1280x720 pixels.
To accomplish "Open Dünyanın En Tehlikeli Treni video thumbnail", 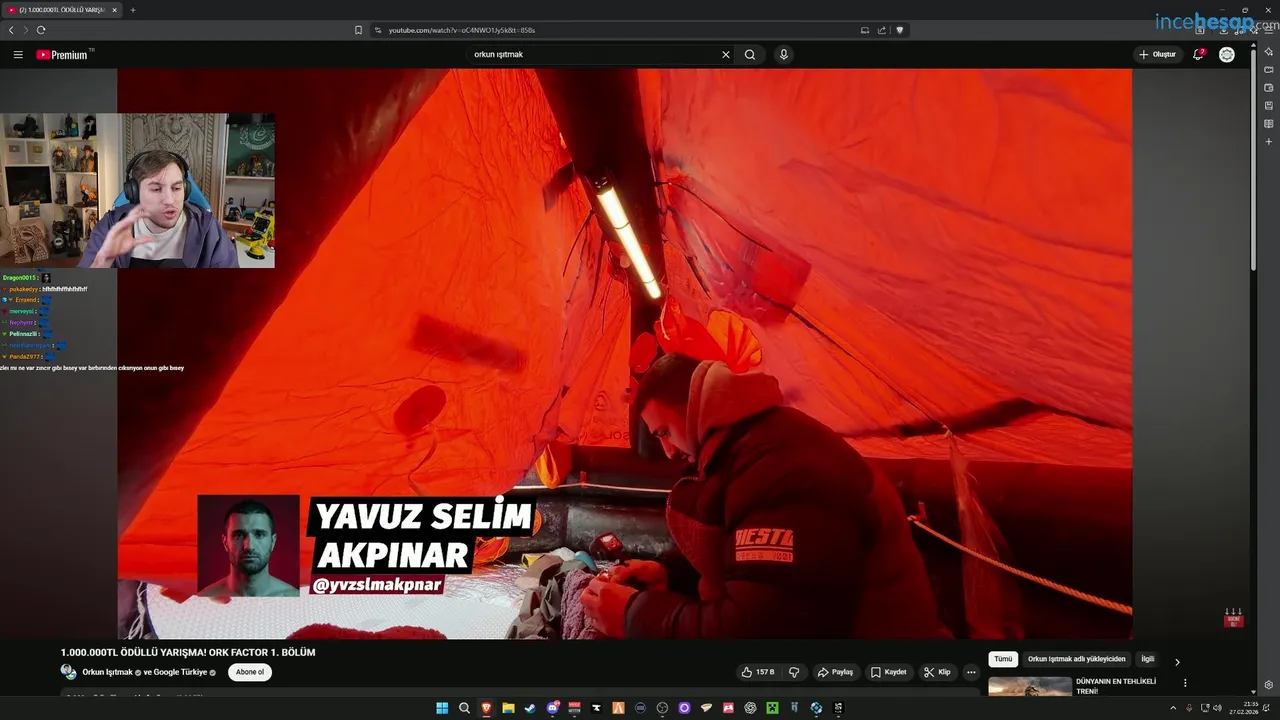I will click(x=1030, y=687).
